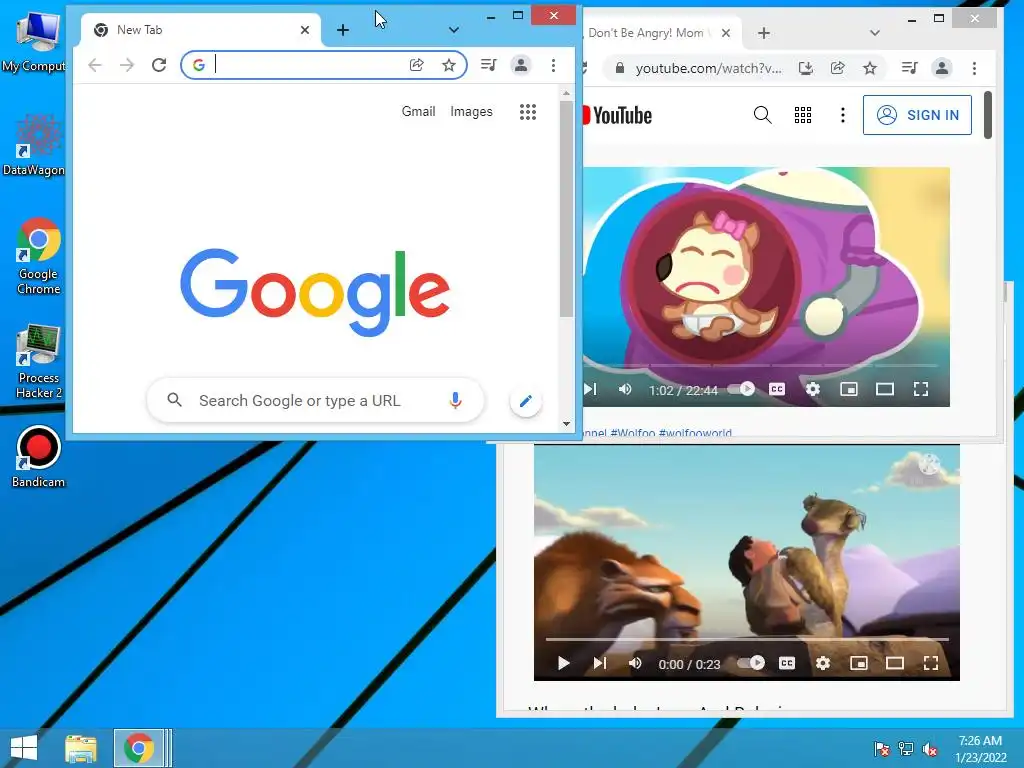Play the 0:23 Ice Age video
The image size is (1024, 768).
click(x=564, y=664)
